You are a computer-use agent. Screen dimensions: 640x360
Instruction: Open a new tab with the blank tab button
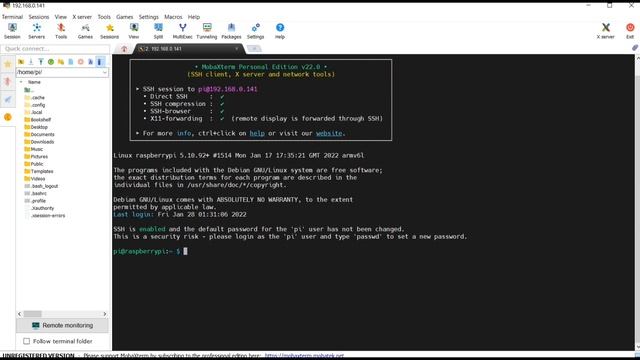coord(254,49)
